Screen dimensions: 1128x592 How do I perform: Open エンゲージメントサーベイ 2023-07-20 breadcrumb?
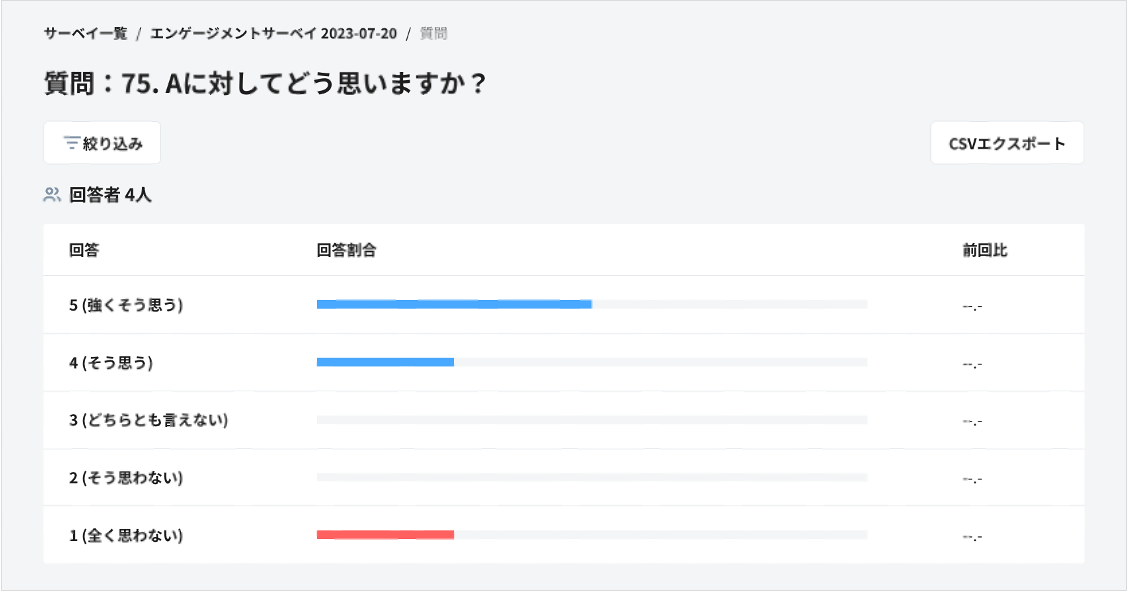pos(271,32)
